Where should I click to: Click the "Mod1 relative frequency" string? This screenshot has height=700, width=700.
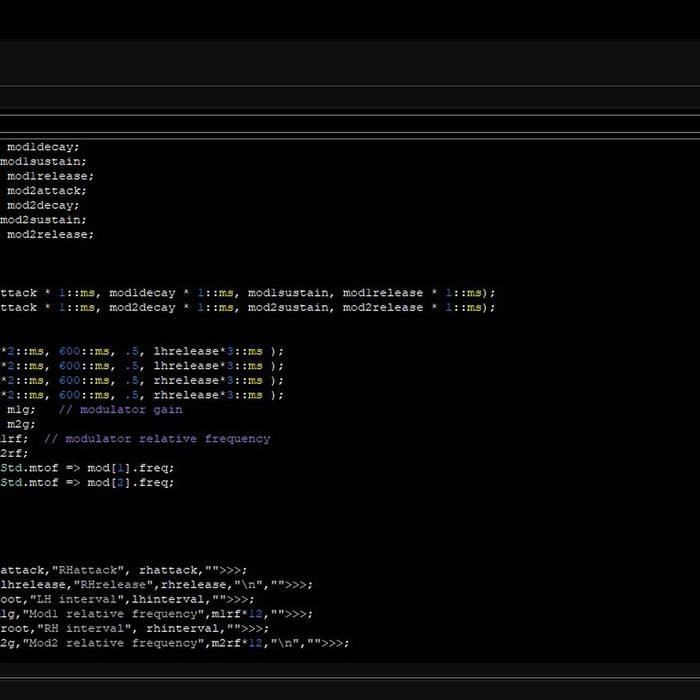[112, 614]
